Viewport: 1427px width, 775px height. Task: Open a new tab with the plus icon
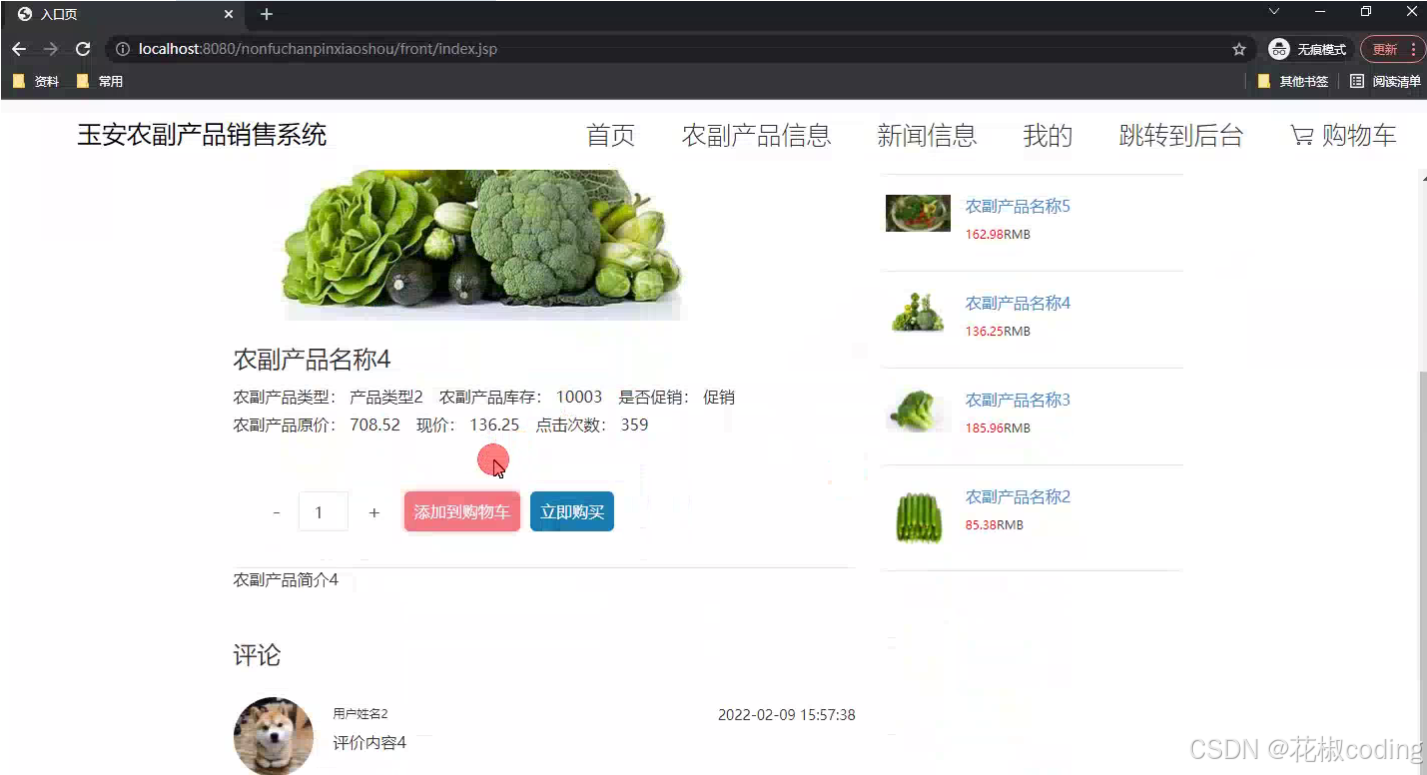[x=266, y=14]
